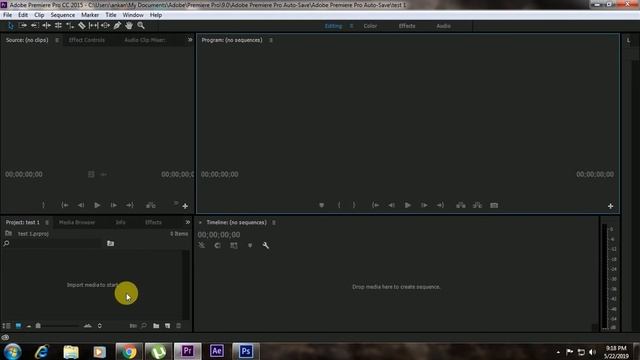
Task: Open Program monitor Button Editor plus
Action: (610, 206)
